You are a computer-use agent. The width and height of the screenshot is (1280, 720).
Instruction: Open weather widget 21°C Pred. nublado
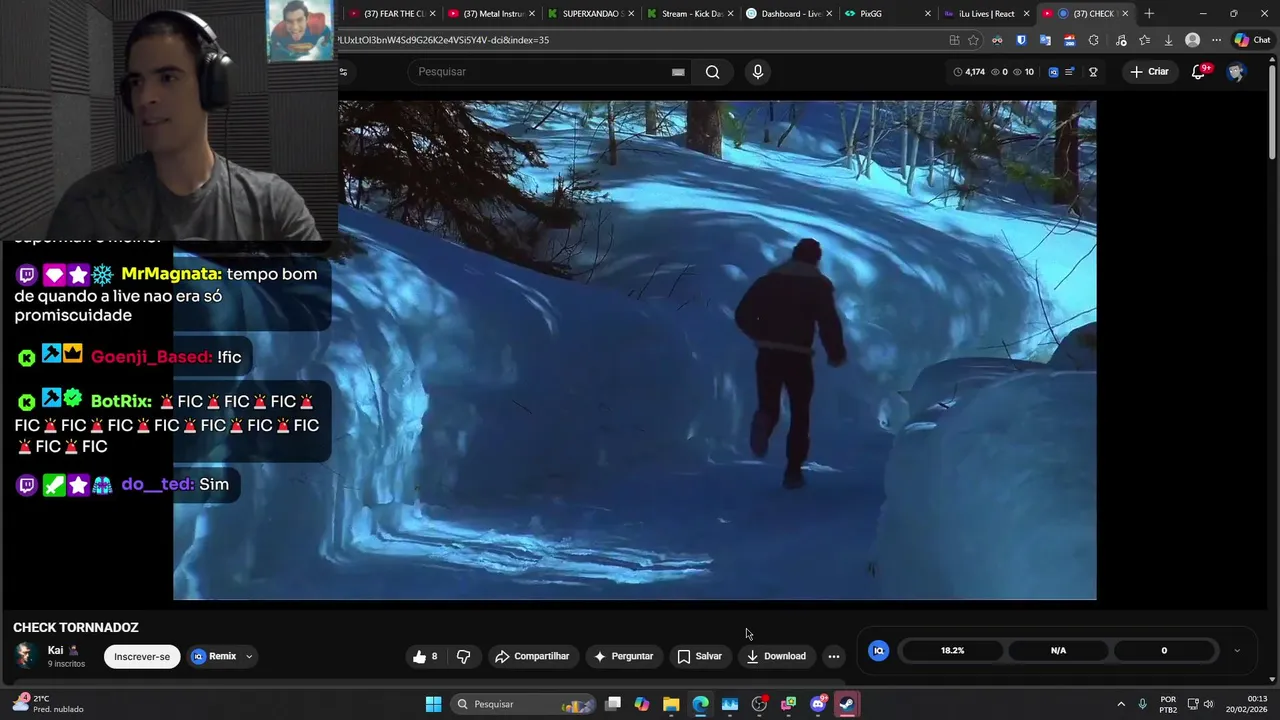[47, 704]
